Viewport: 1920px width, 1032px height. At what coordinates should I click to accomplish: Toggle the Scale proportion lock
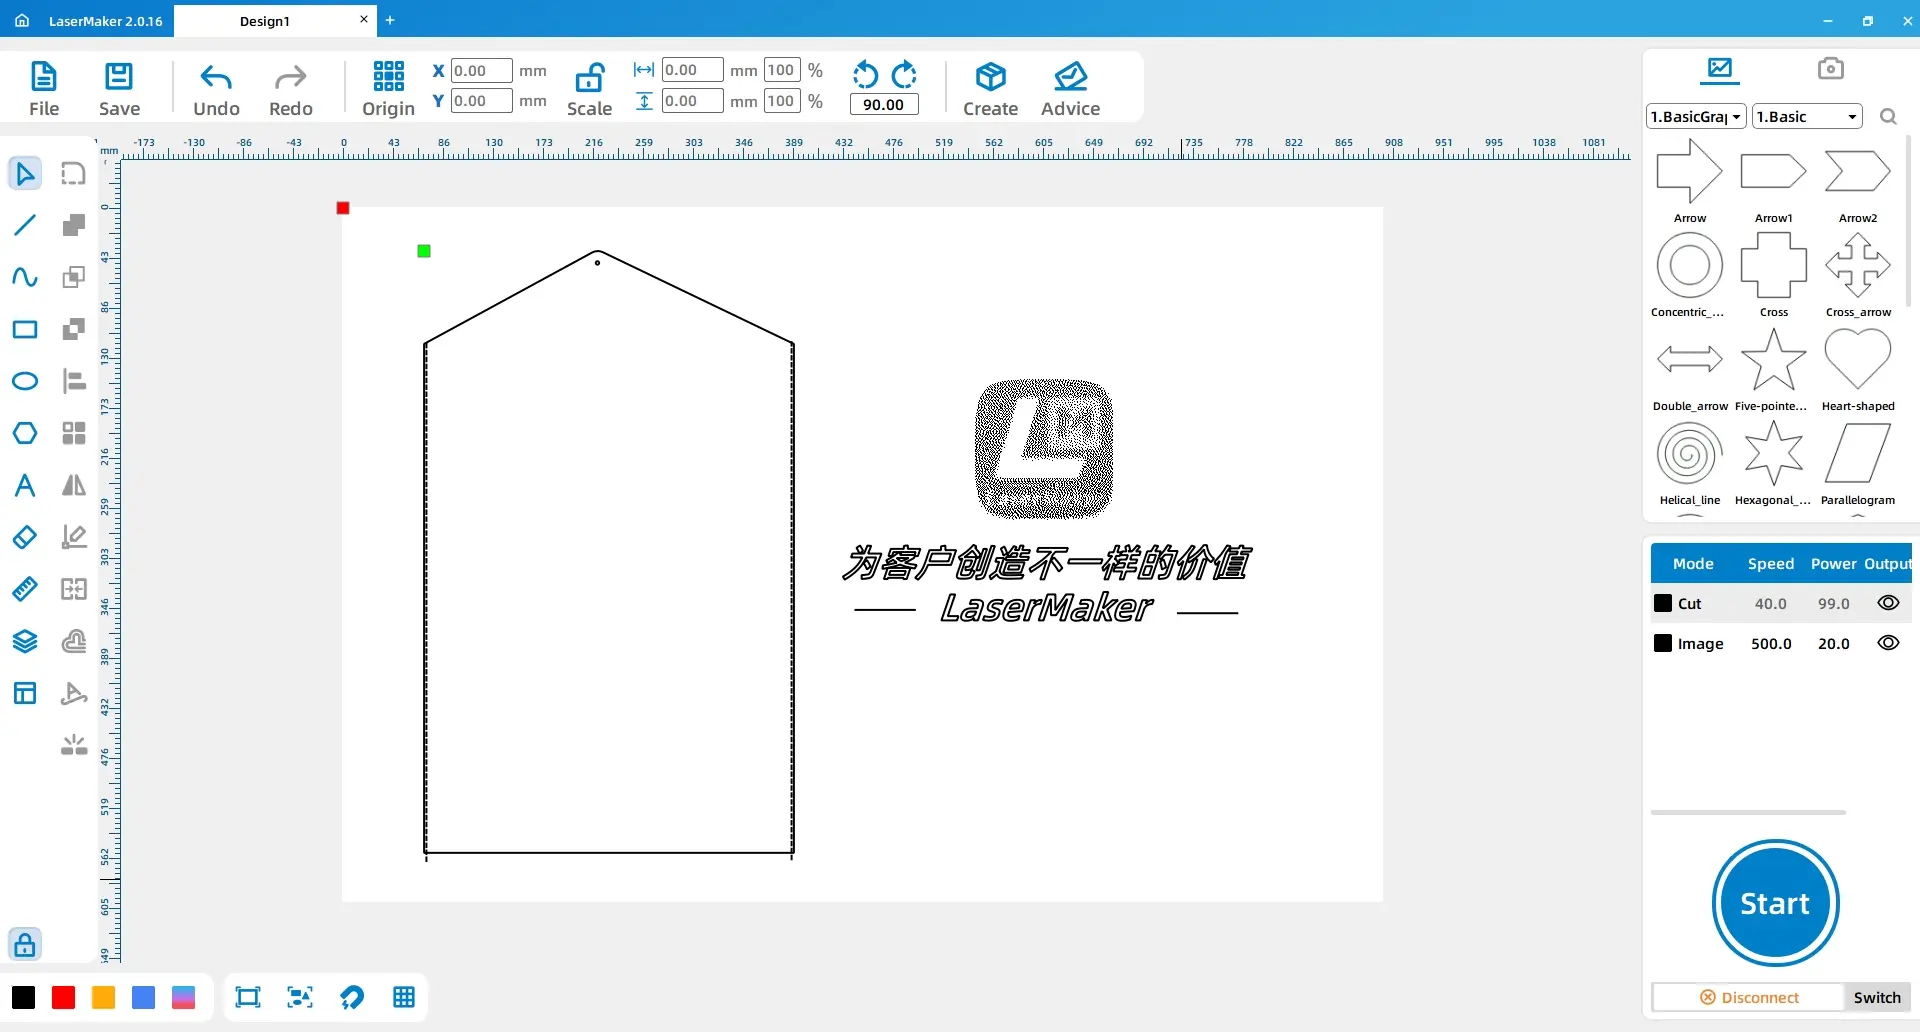589,89
